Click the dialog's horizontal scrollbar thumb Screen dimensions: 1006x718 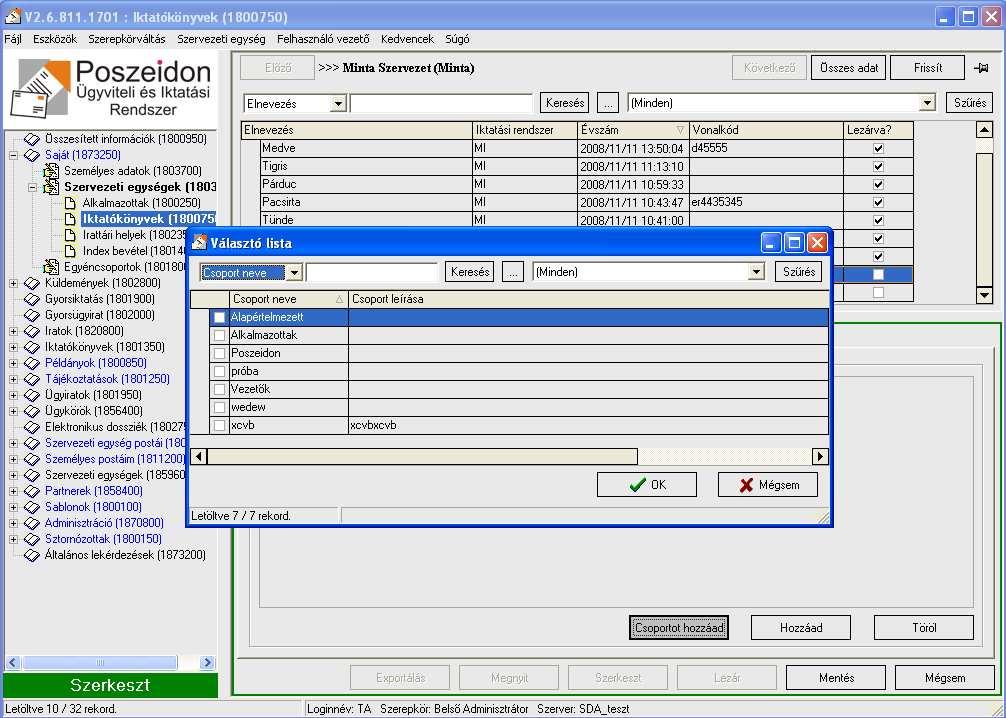[x=422, y=456]
